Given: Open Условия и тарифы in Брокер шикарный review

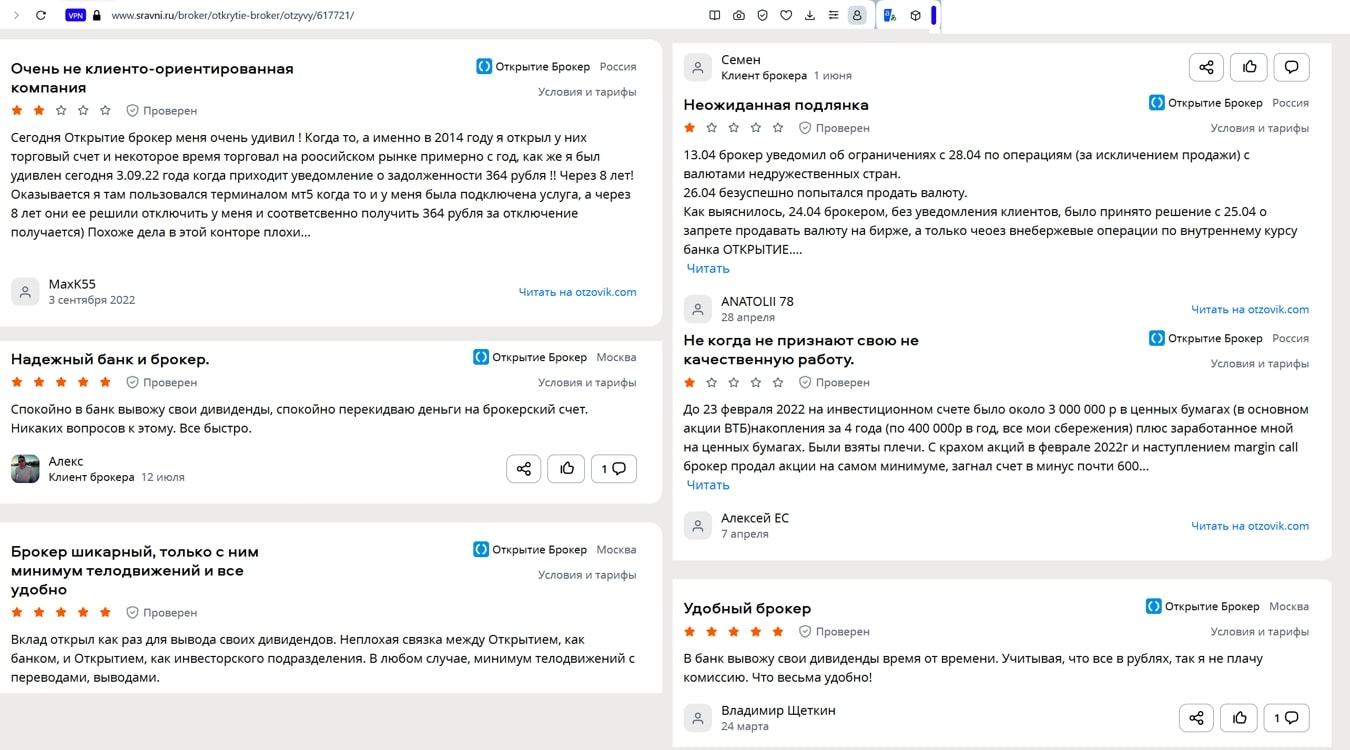Looking at the screenshot, I should (x=587, y=575).
